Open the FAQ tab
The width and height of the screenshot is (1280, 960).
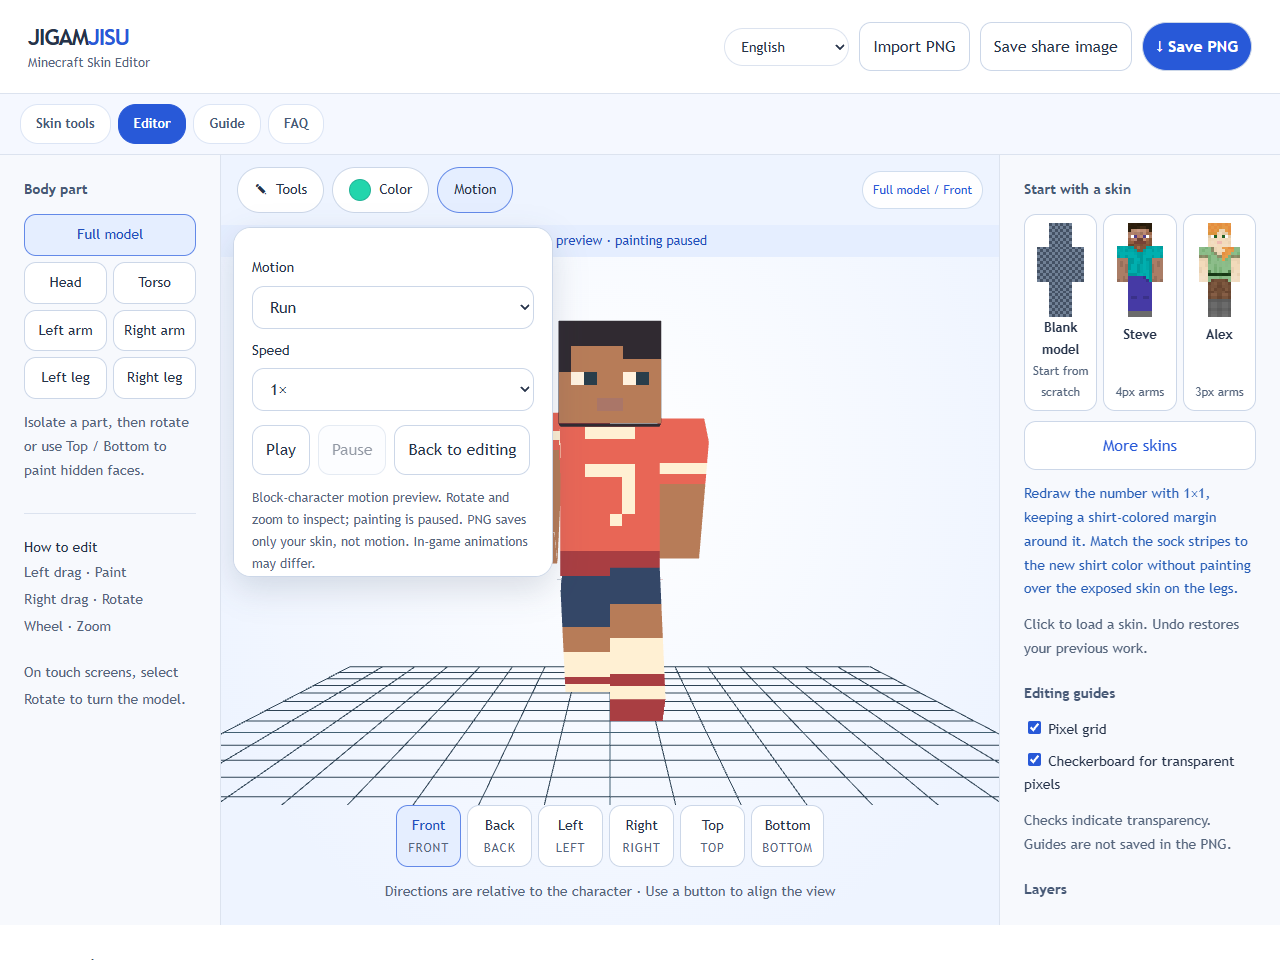pyautogui.click(x=296, y=124)
